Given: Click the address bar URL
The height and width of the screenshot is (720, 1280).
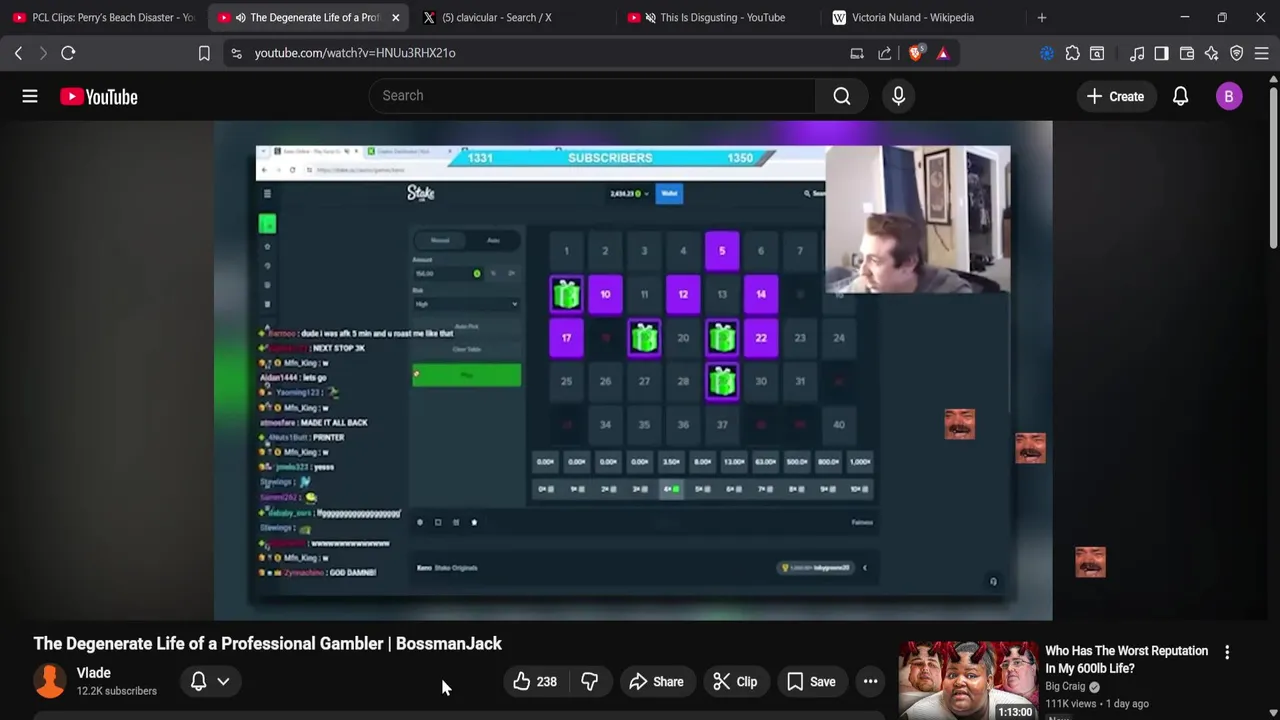Looking at the screenshot, I should (355, 53).
